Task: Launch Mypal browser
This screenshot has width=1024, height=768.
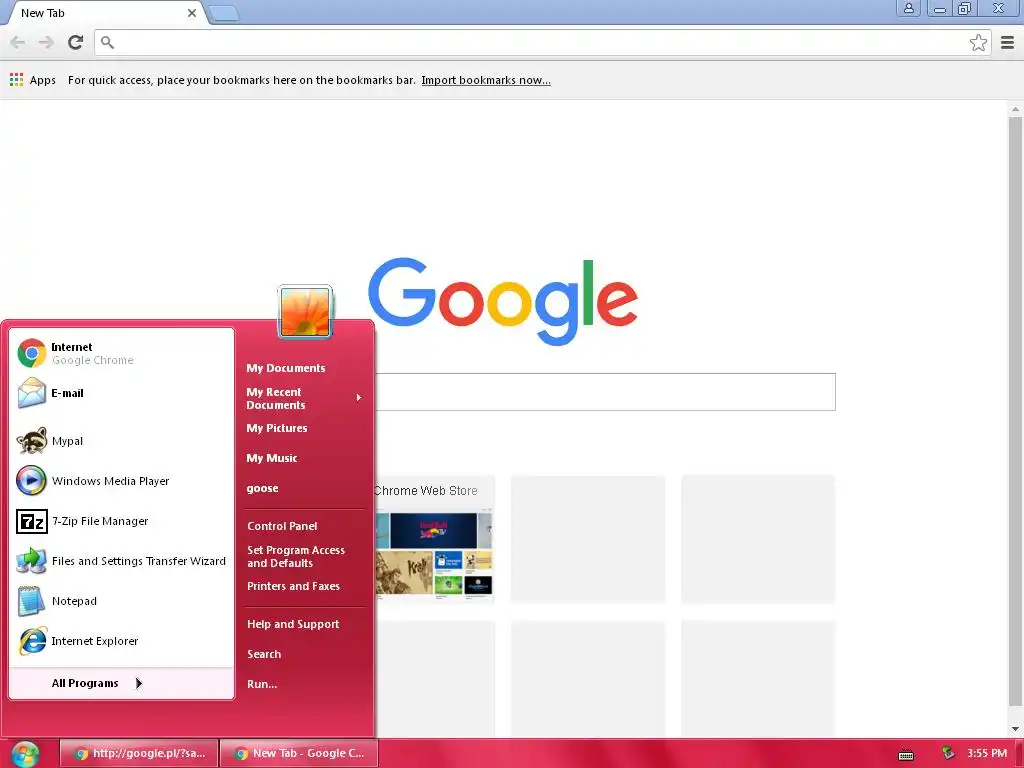Action: (x=121, y=441)
